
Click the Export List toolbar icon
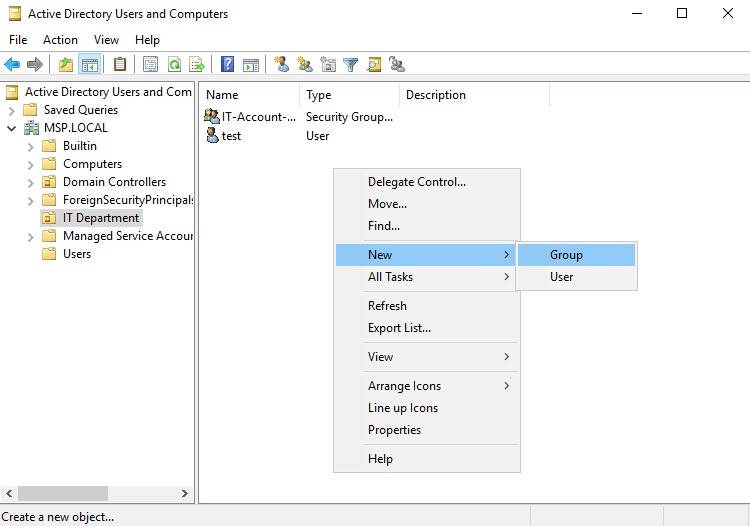click(x=197, y=65)
